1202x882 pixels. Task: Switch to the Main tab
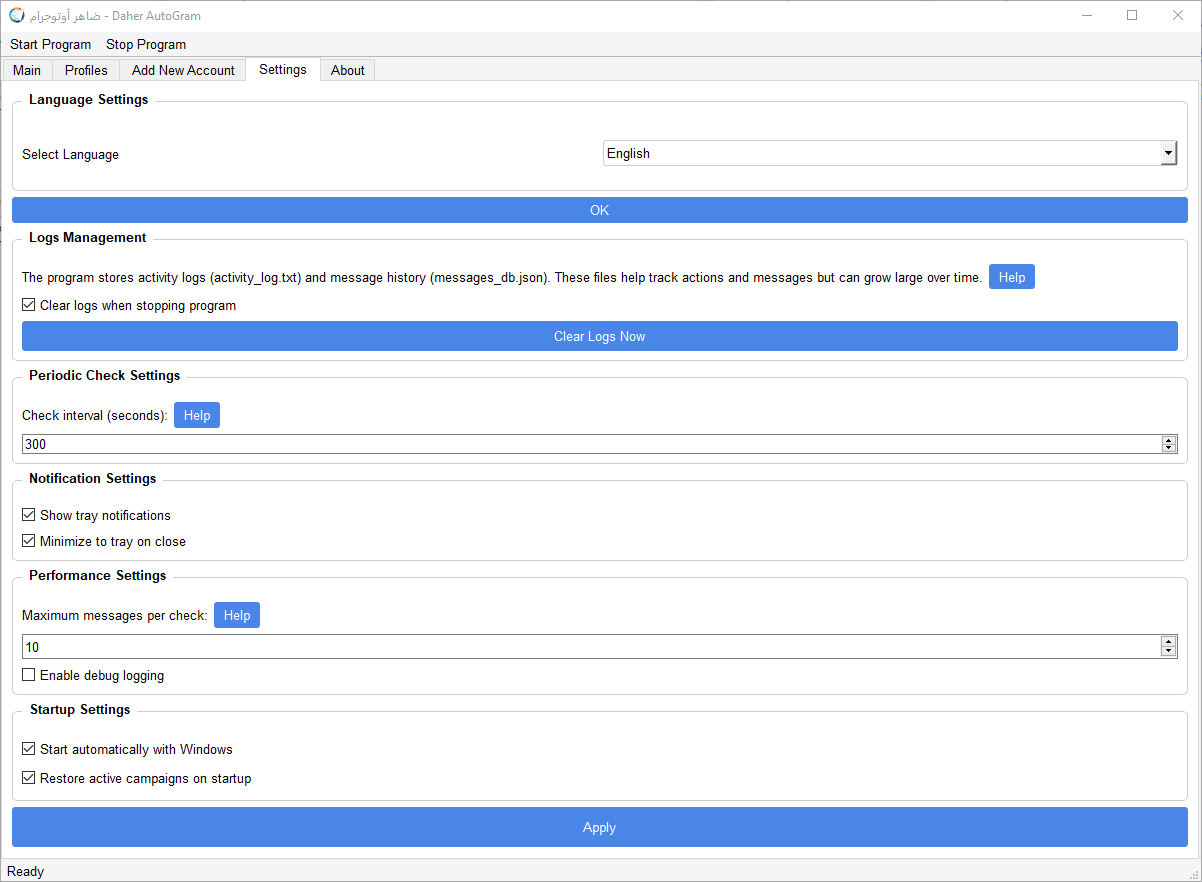tap(27, 70)
